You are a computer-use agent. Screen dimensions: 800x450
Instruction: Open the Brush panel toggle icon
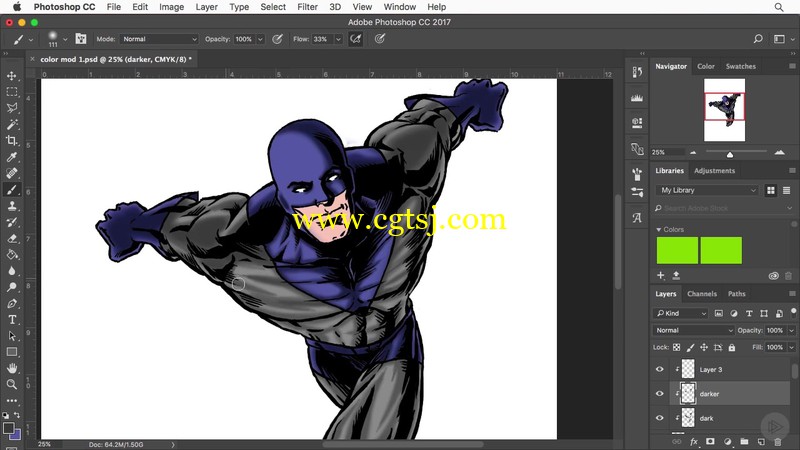[81, 39]
